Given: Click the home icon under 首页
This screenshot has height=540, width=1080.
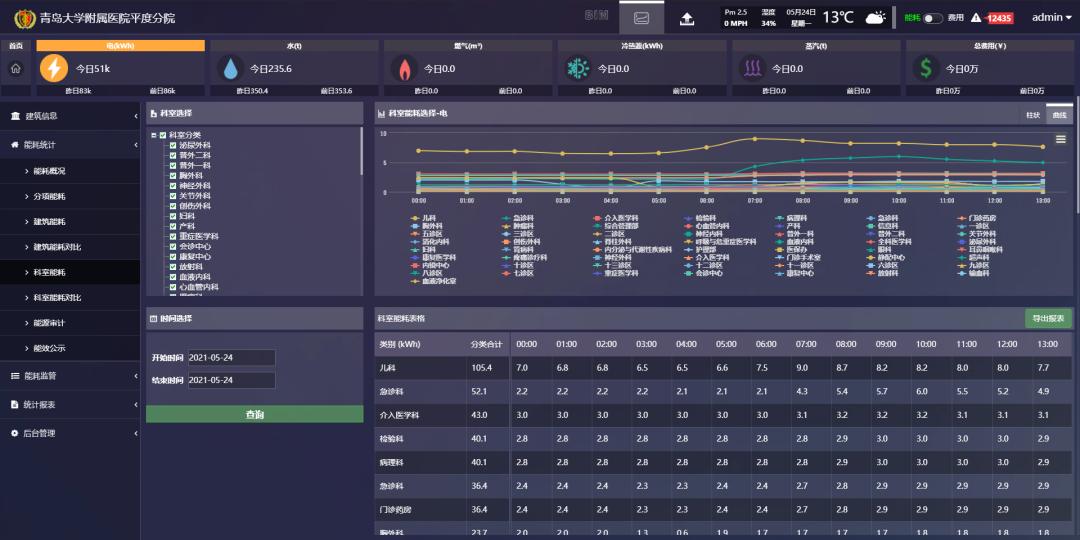Looking at the screenshot, I should click(15, 68).
